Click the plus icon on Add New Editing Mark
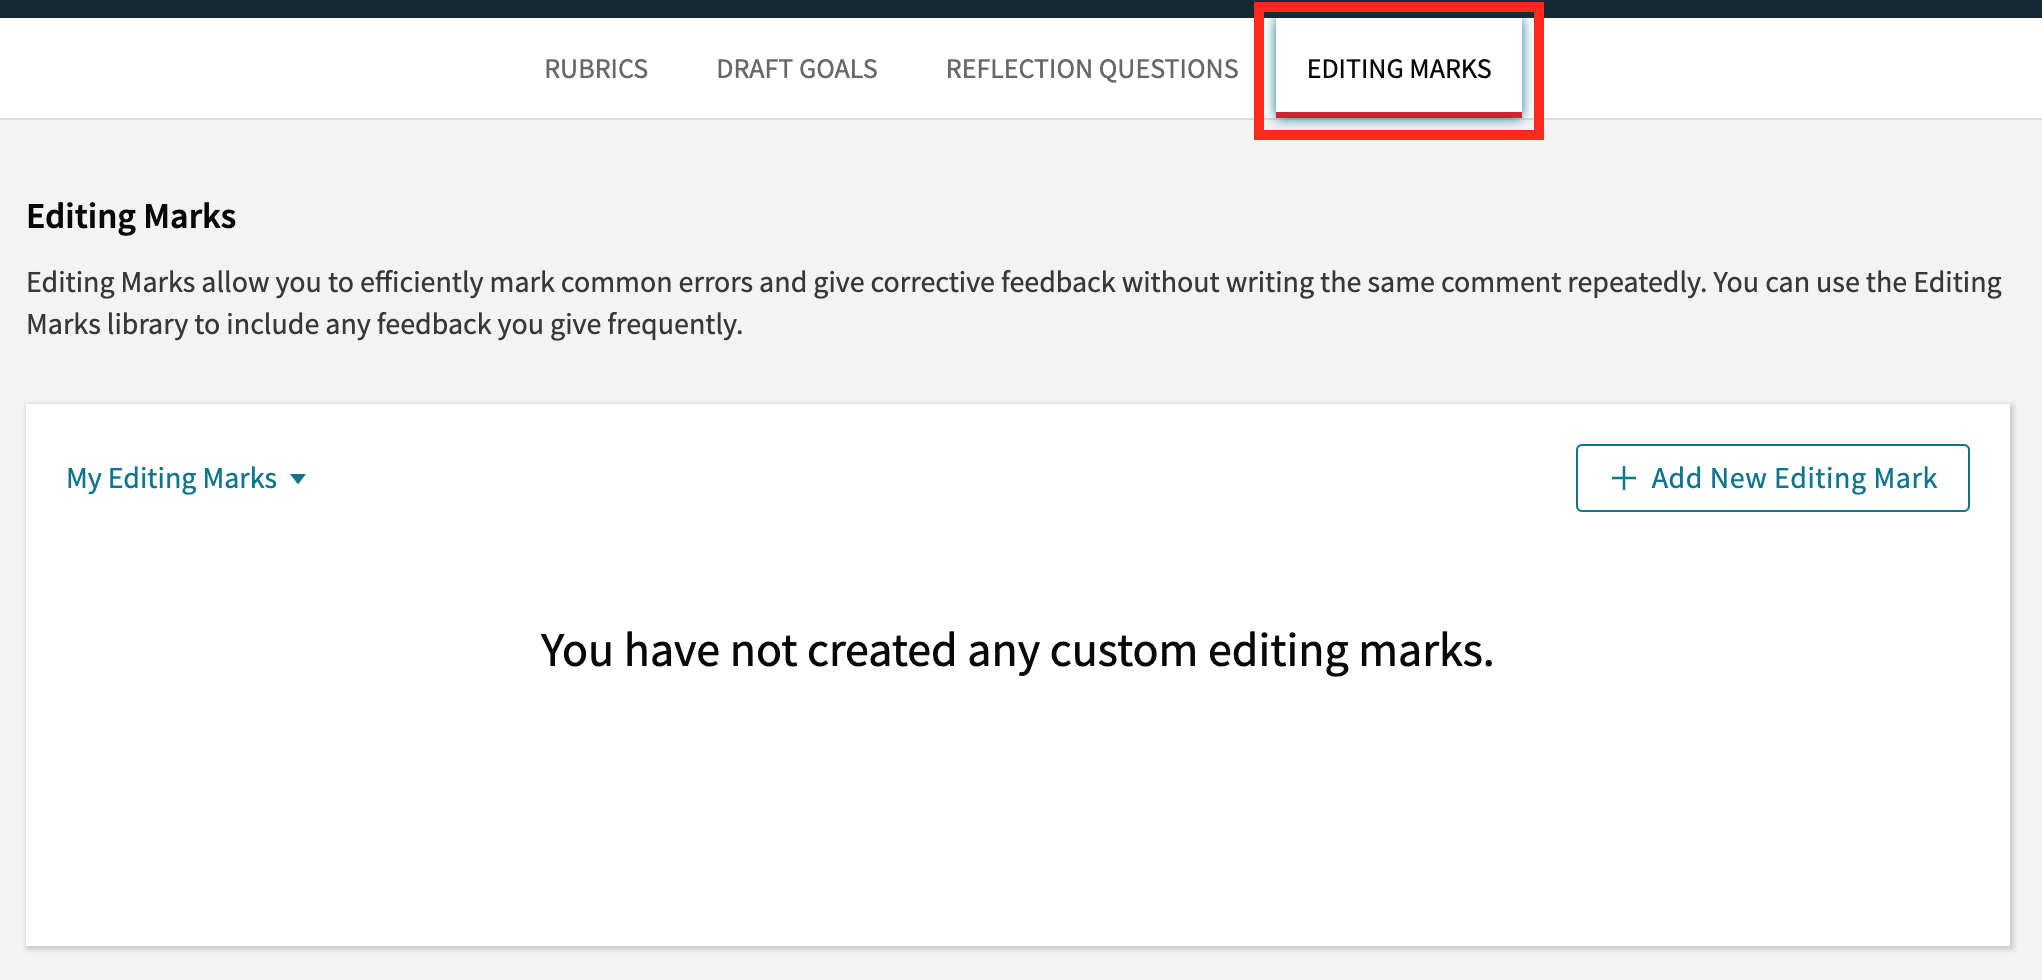The width and height of the screenshot is (2042, 980). click(x=1626, y=478)
